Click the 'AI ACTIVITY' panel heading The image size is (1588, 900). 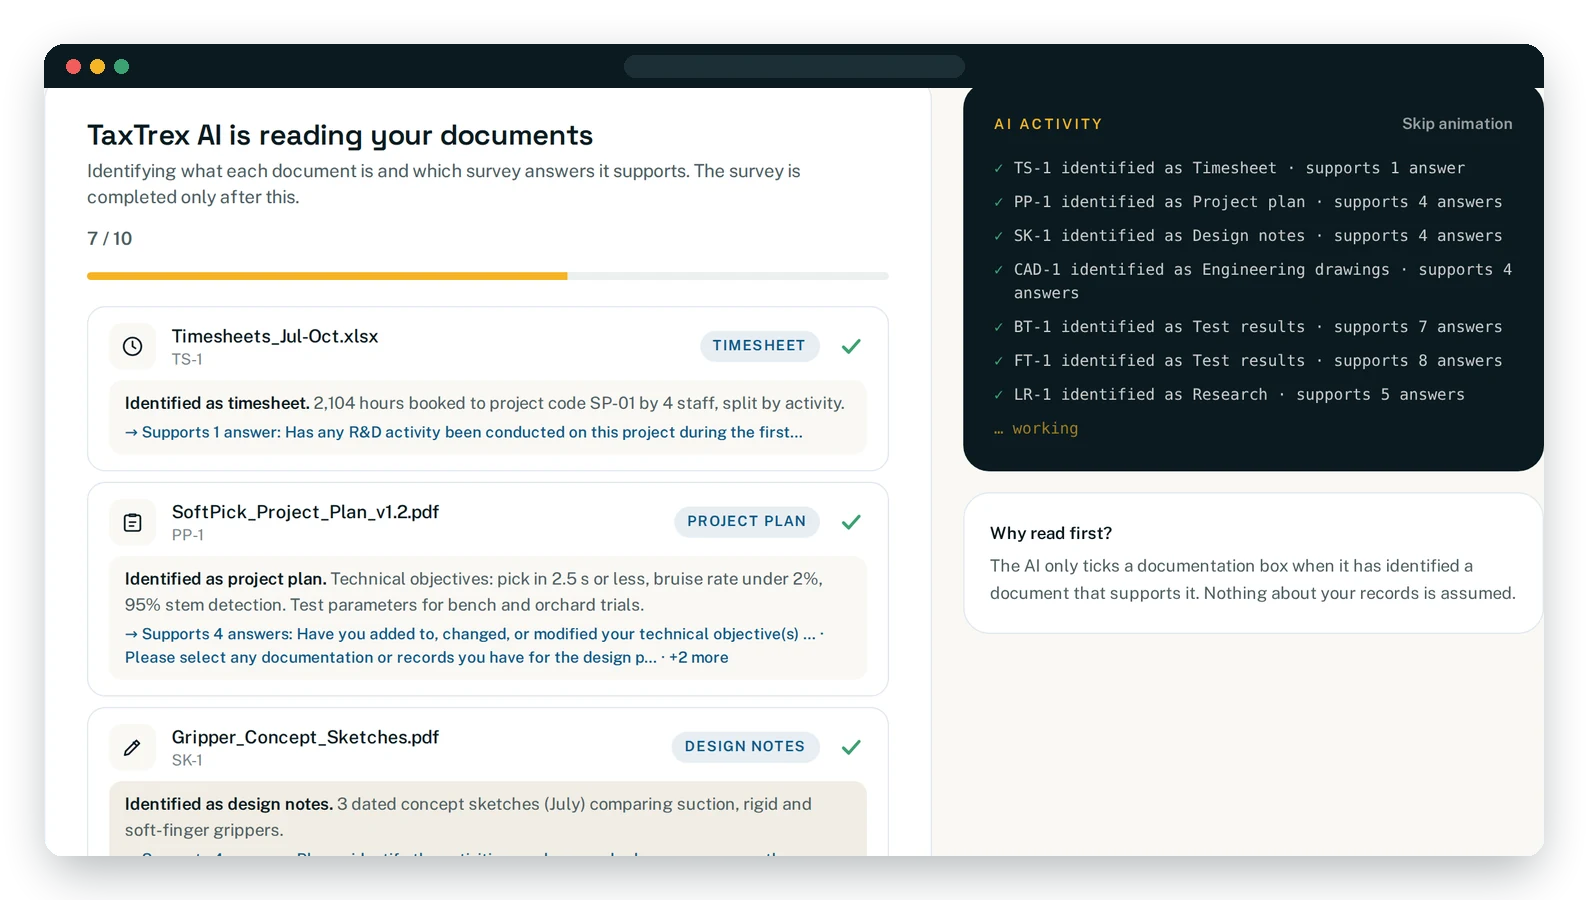(1048, 124)
